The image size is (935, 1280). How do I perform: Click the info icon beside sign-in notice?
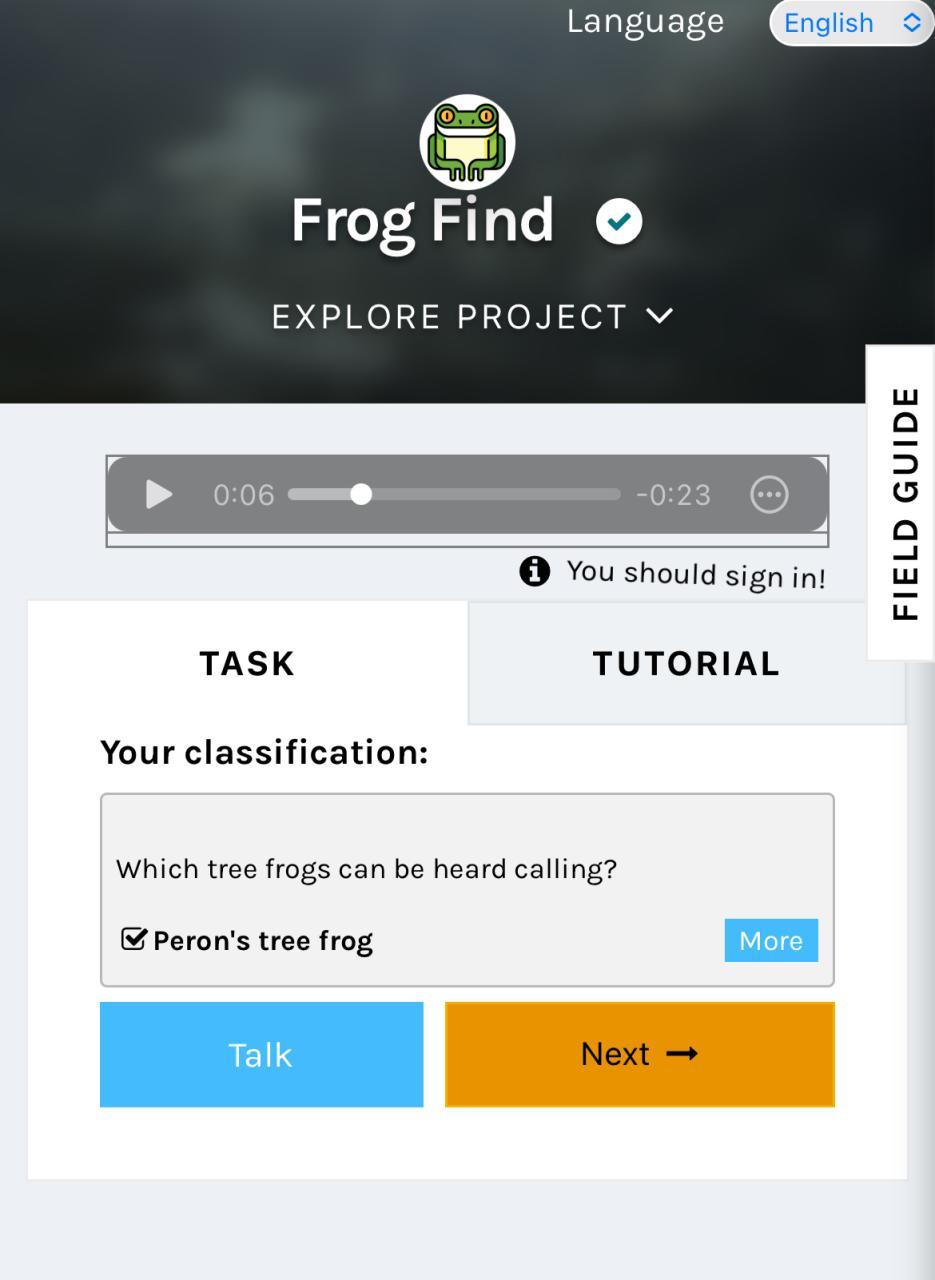[535, 571]
